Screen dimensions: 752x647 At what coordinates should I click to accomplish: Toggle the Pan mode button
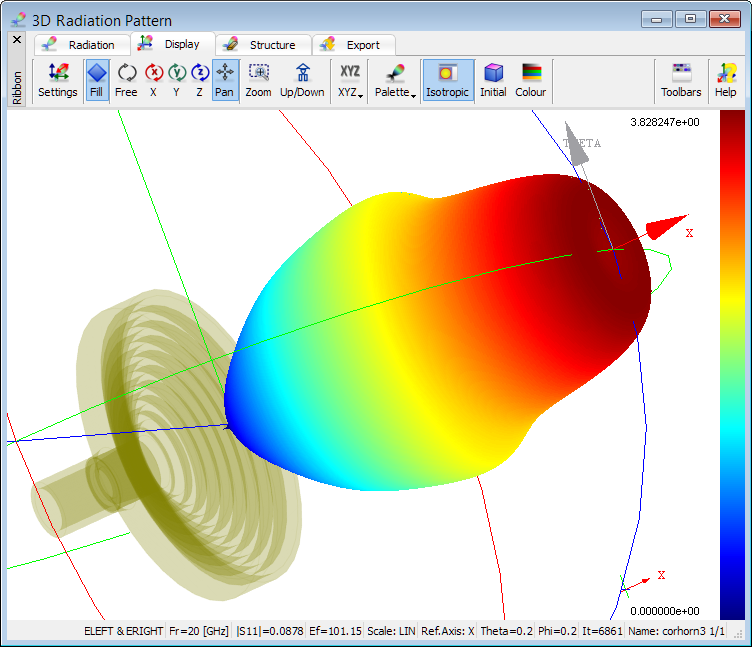(225, 80)
